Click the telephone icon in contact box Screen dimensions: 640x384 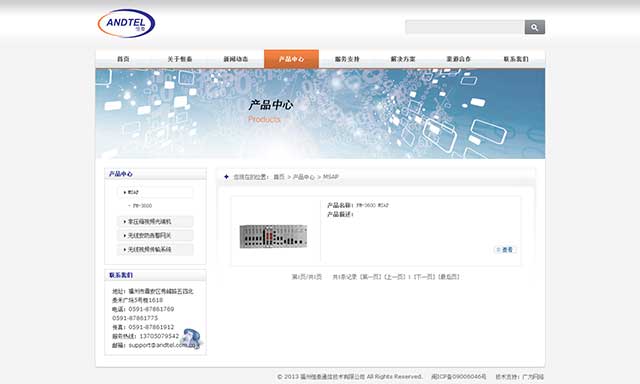[191, 338]
